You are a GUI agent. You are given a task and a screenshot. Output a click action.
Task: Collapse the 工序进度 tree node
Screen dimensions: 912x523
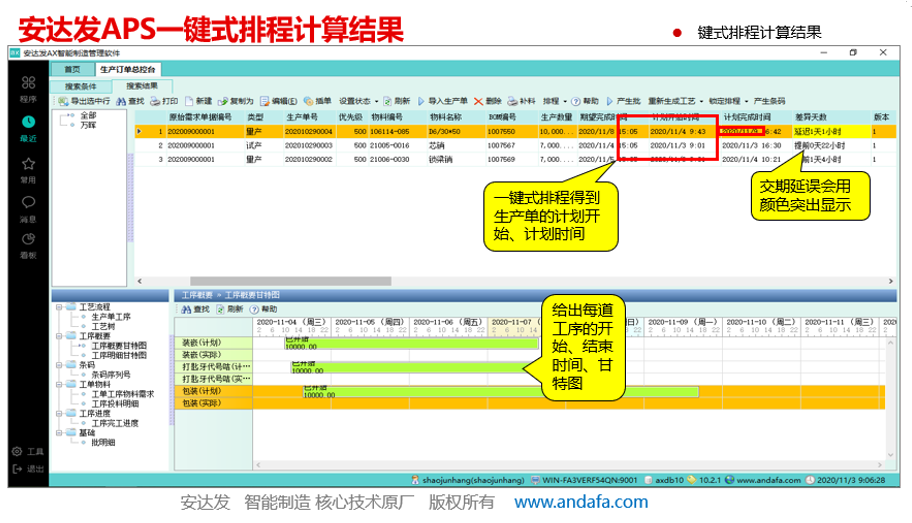tap(59, 414)
